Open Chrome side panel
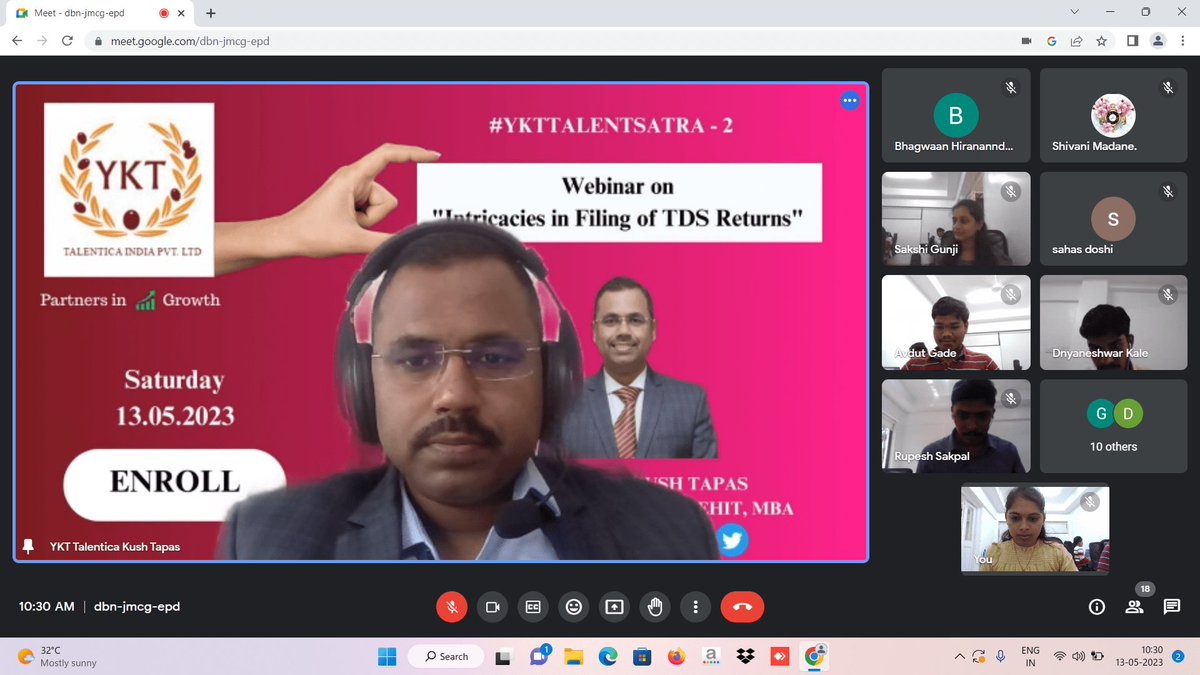Image resolution: width=1200 pixels, height=675 pixels. [x=1133, y=41]
